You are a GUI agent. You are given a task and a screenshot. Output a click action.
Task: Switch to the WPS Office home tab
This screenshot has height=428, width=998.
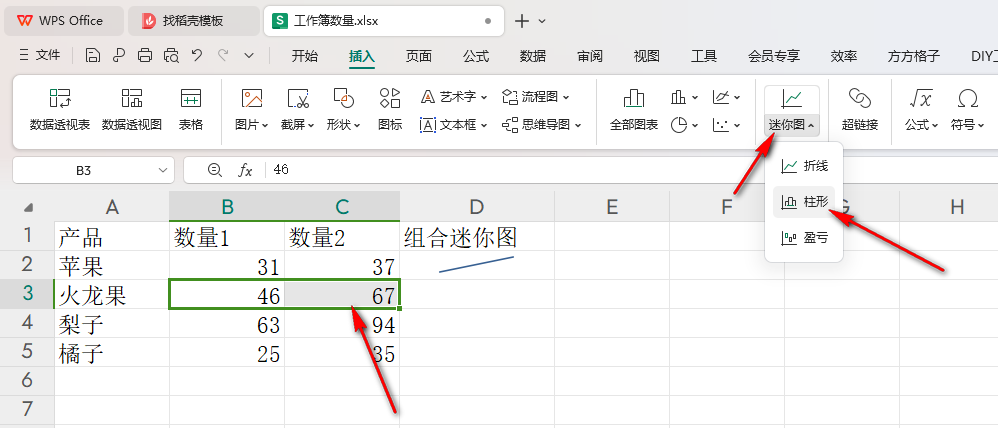64,21
